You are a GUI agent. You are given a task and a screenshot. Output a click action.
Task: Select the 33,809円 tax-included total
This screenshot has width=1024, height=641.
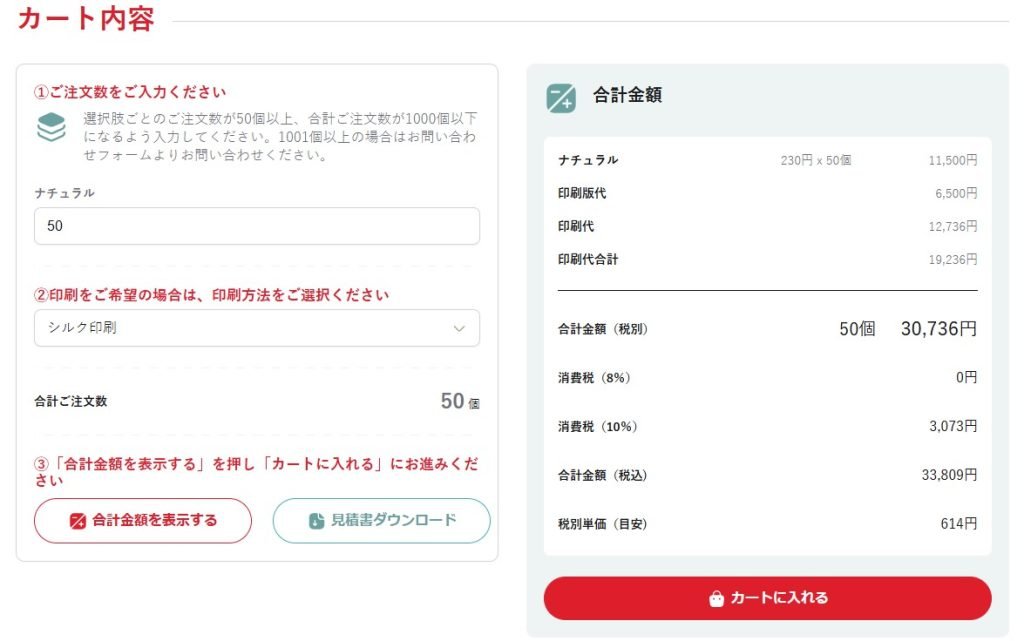coord(949,475)
